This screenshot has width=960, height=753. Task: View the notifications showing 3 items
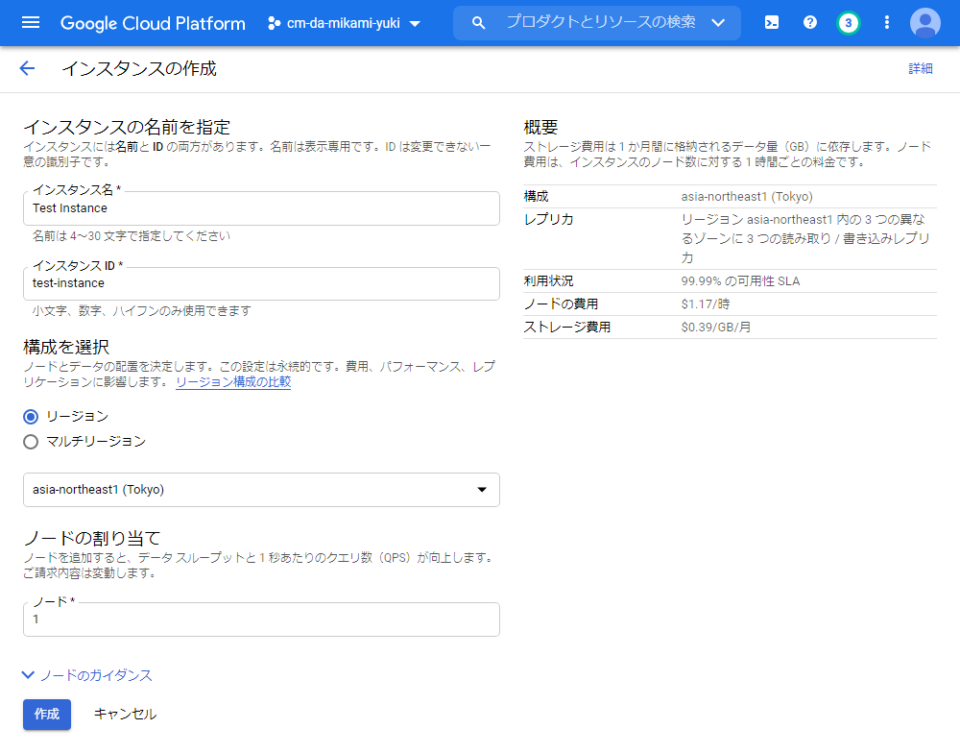848,22
